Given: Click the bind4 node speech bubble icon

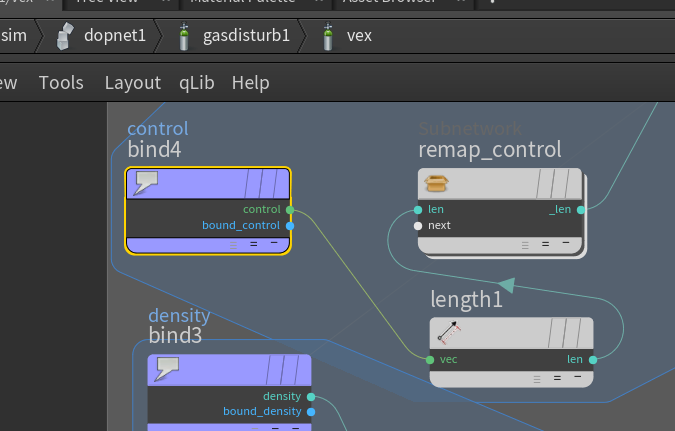Looking at the screenshot, I should click(146, 183).
